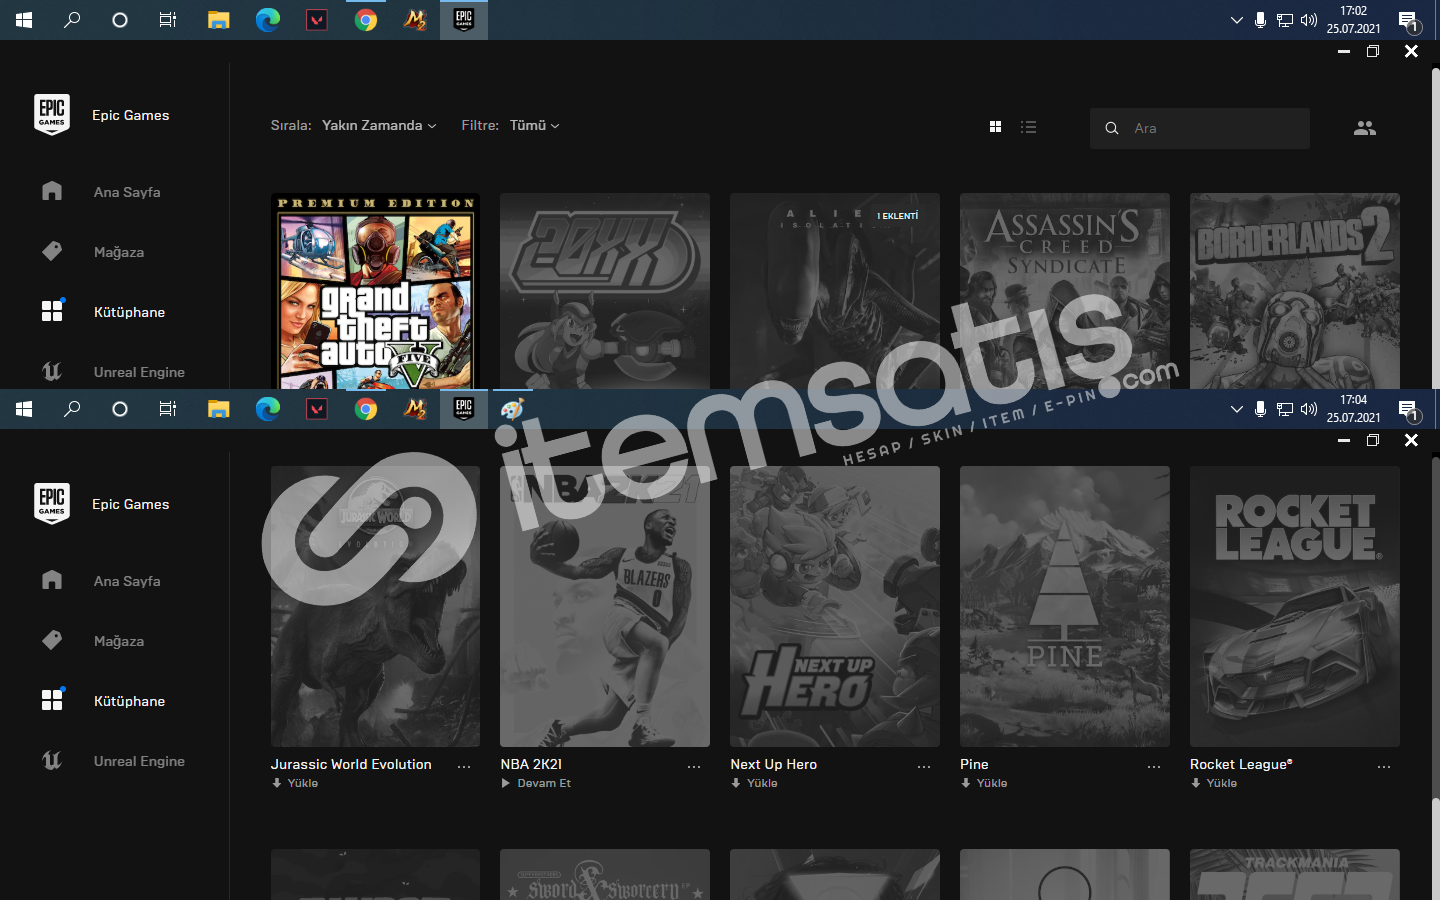The image size is (1440, 900).
Task: Open the friends list icon
Action: click(x=1365, y=128)
